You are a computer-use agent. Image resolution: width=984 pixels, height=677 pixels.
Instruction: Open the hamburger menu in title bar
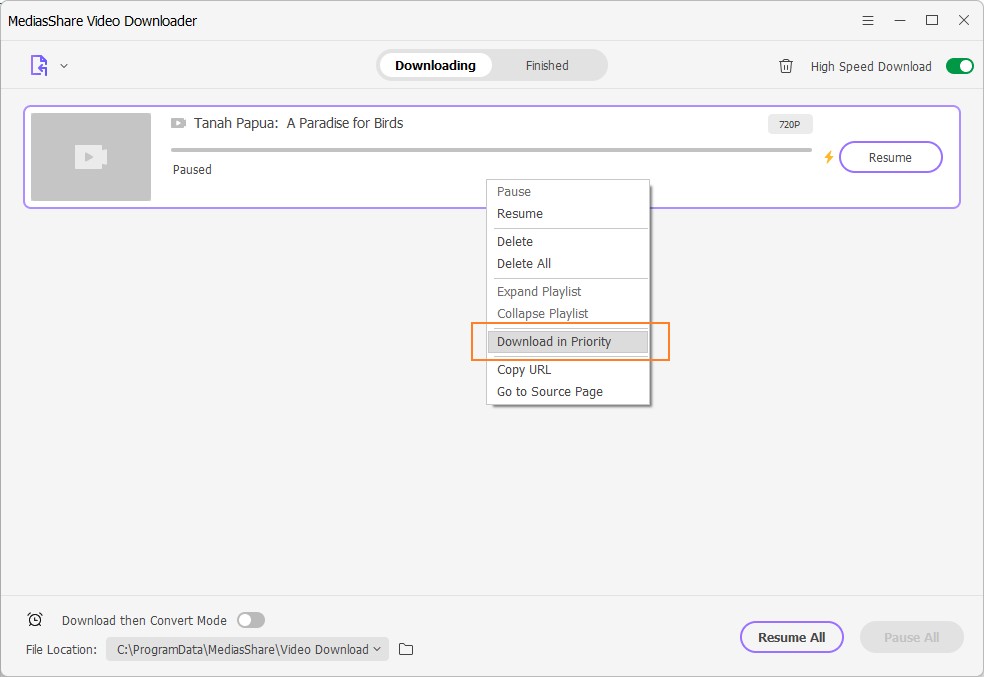[x=867, y=20]
